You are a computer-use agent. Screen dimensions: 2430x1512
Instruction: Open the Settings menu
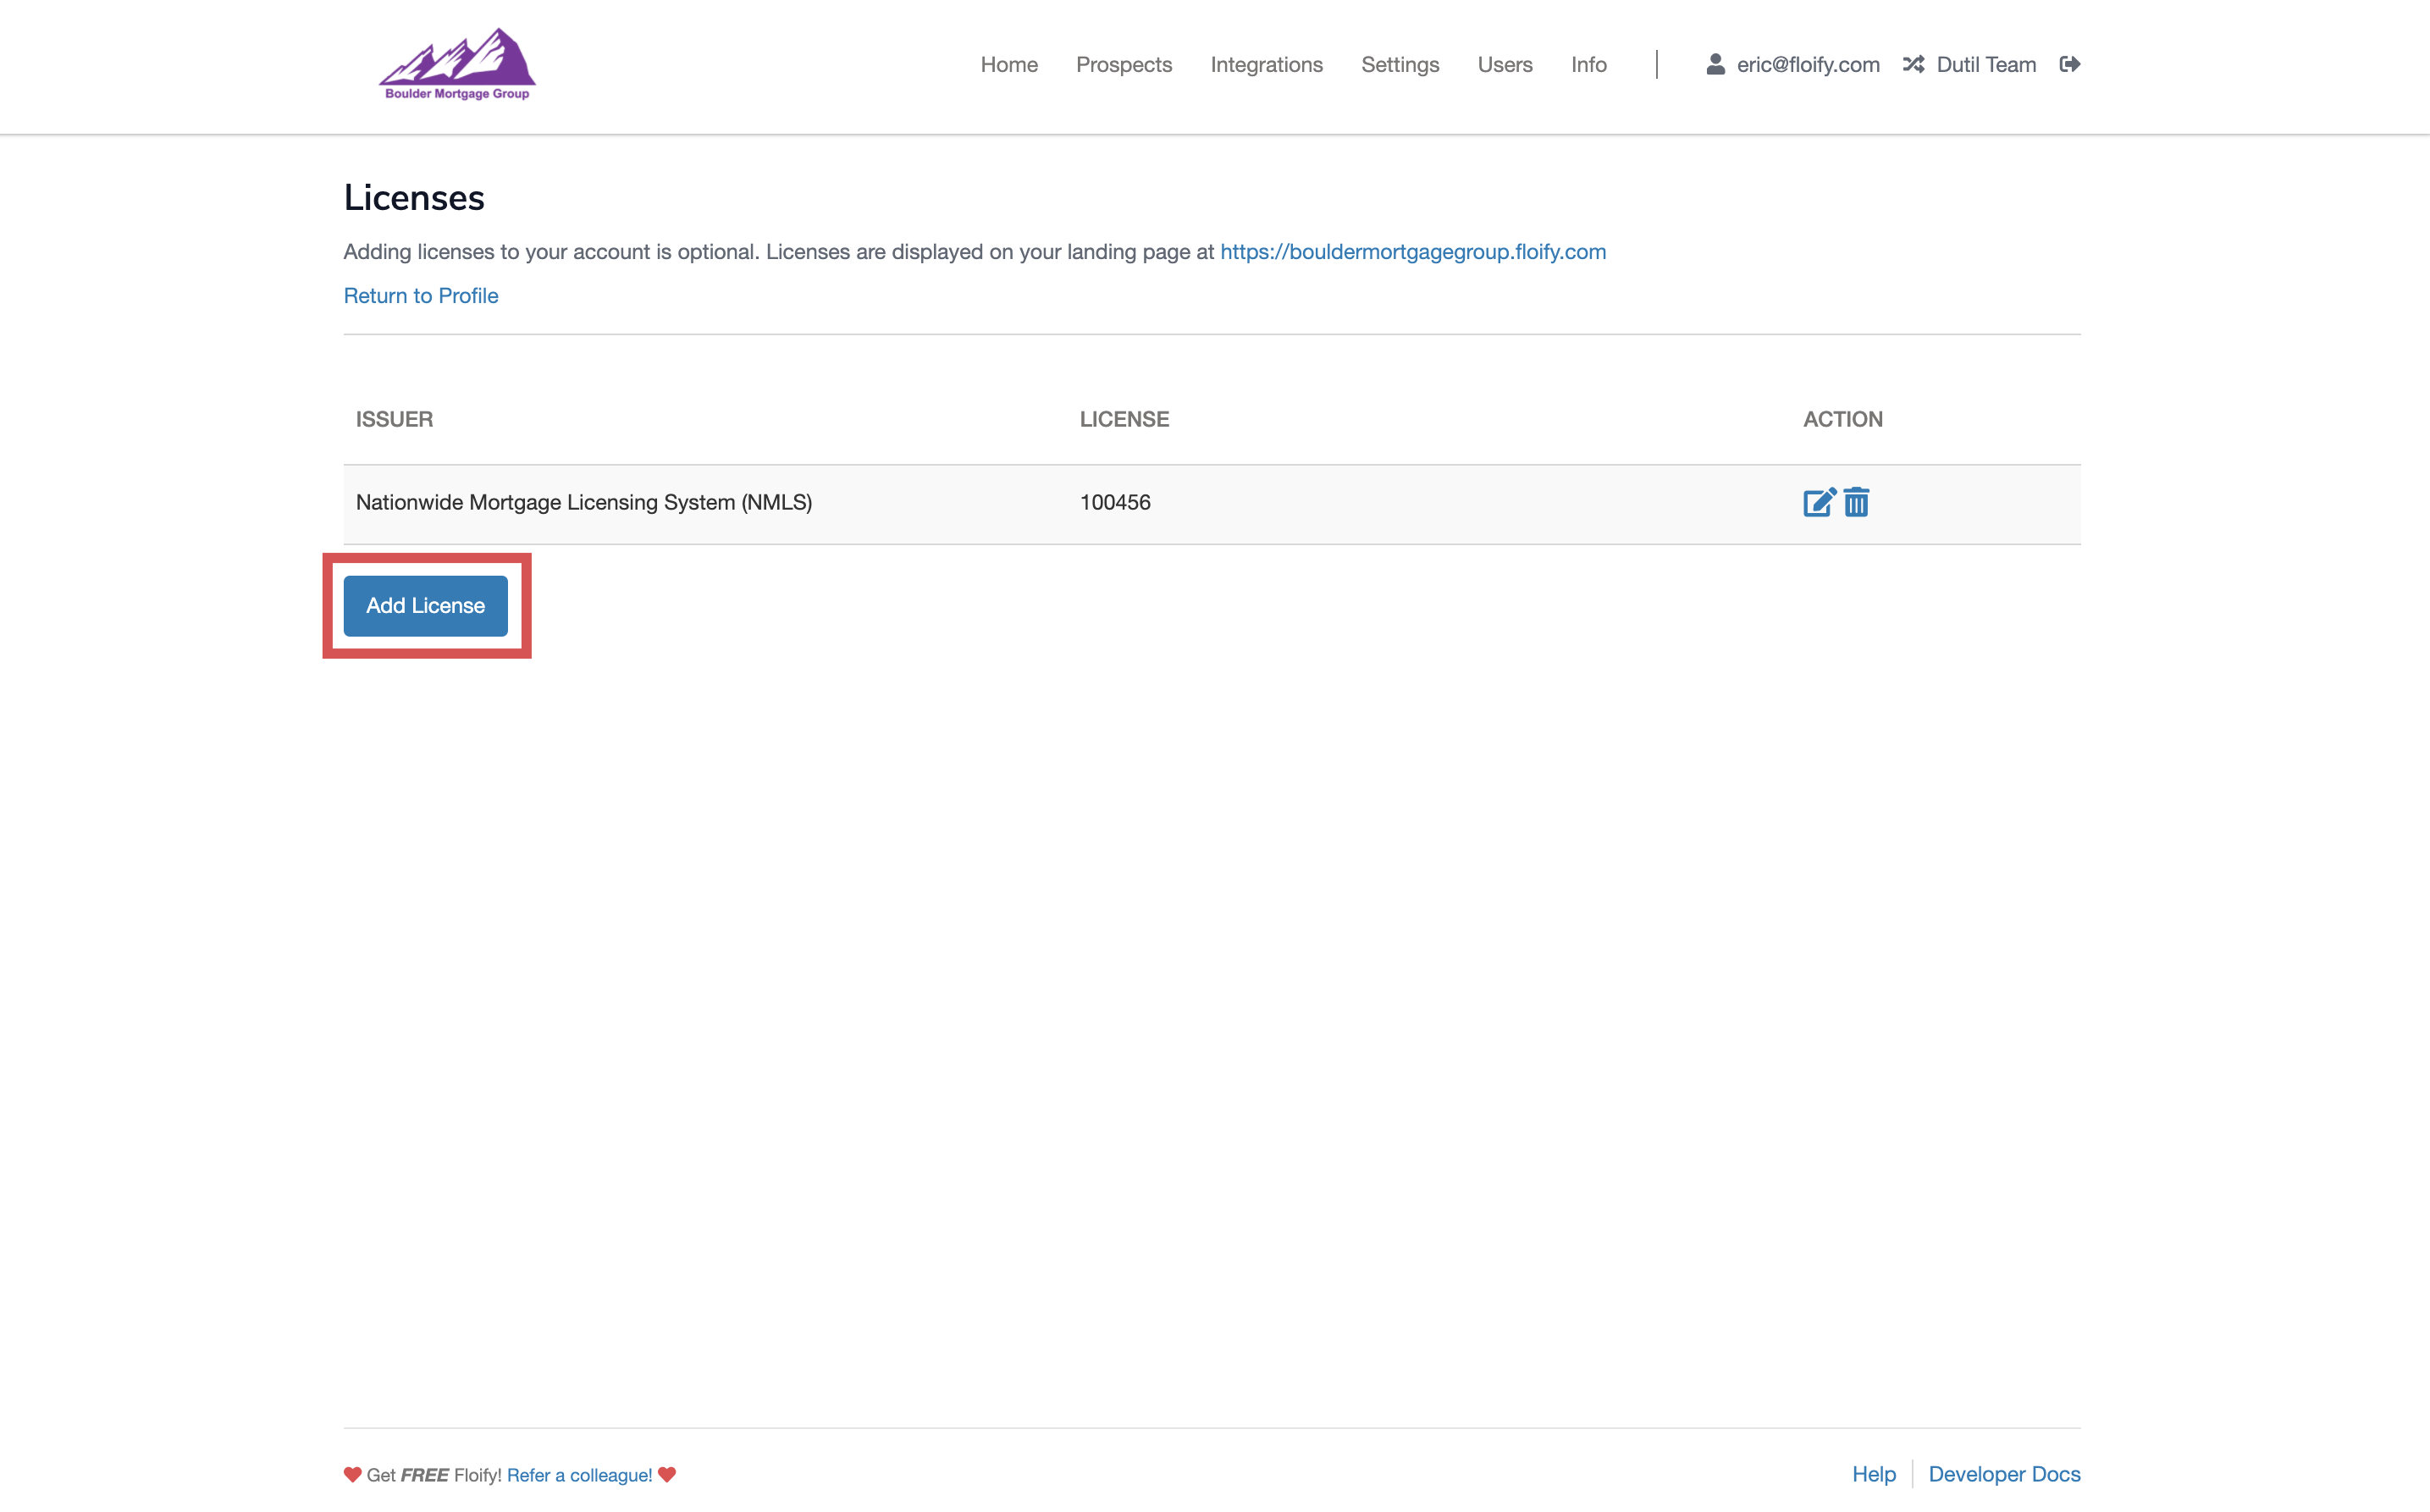tap(1400, 64)
